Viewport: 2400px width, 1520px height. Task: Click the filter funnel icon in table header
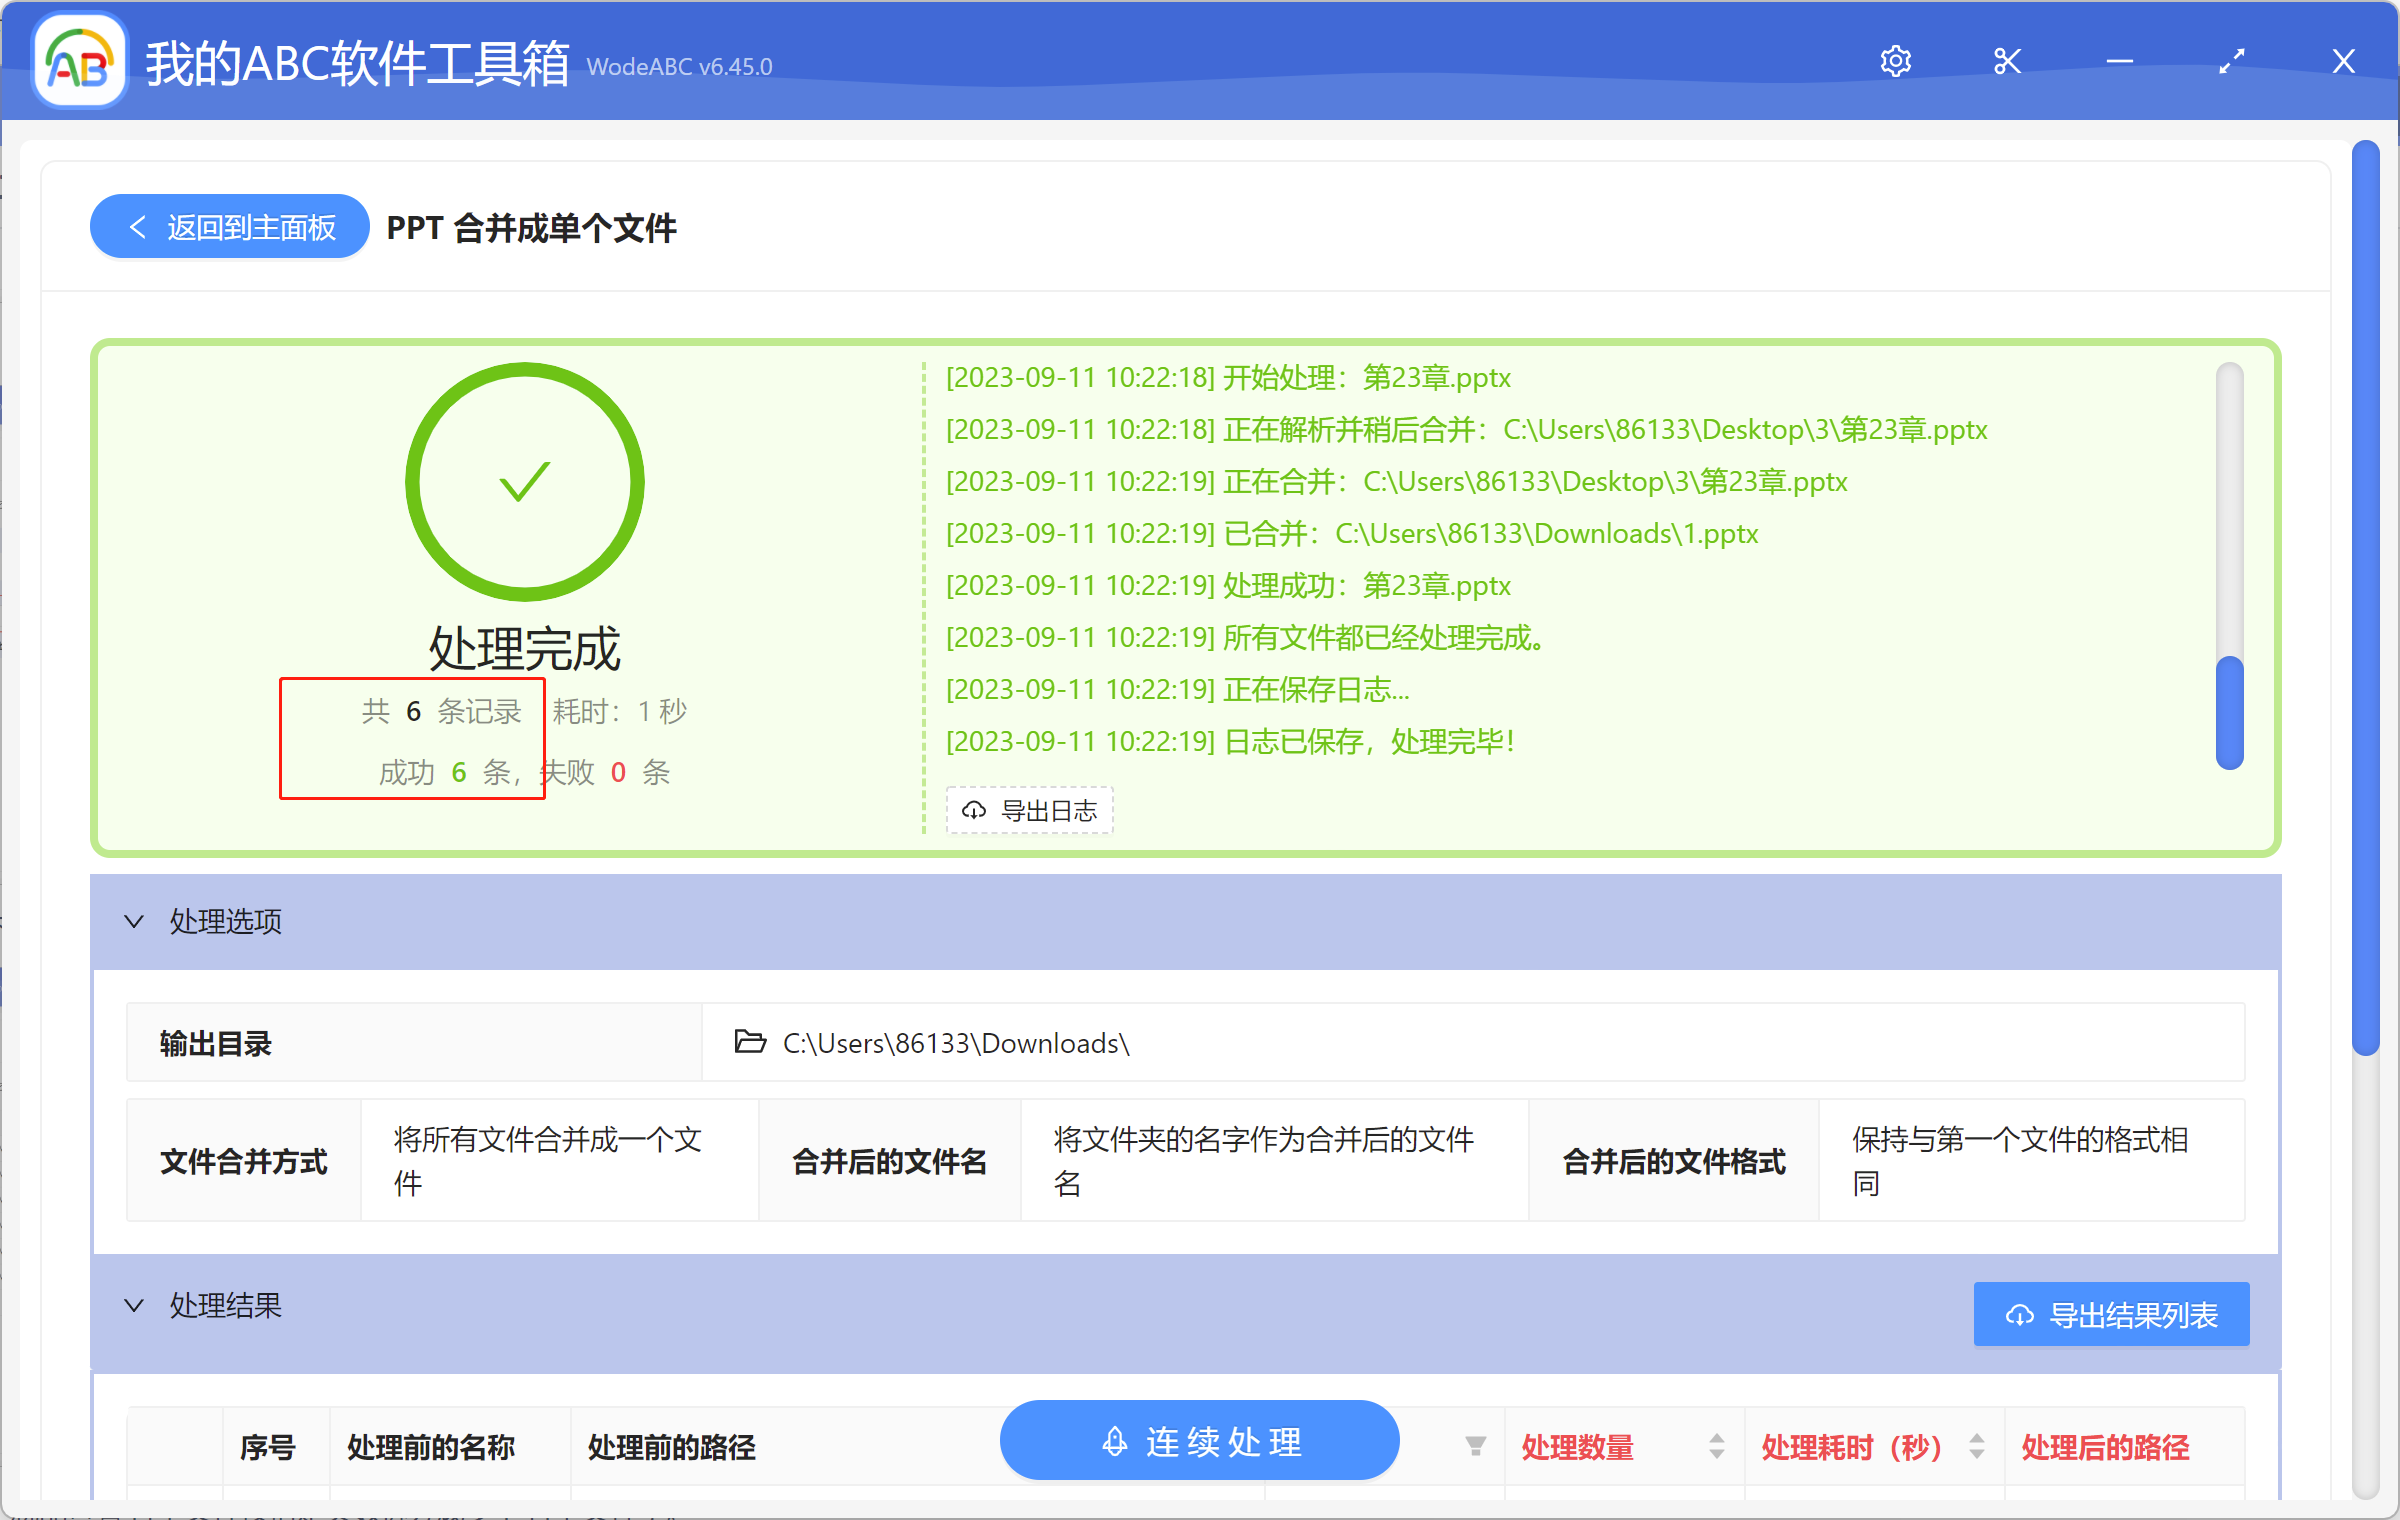(x=1475, y=1446)
